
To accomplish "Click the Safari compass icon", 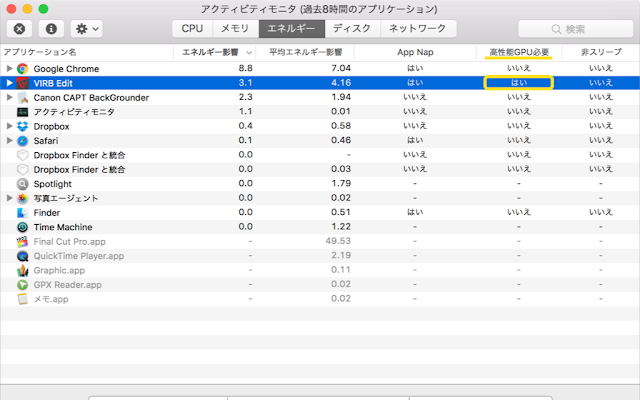I will (22, 141).
